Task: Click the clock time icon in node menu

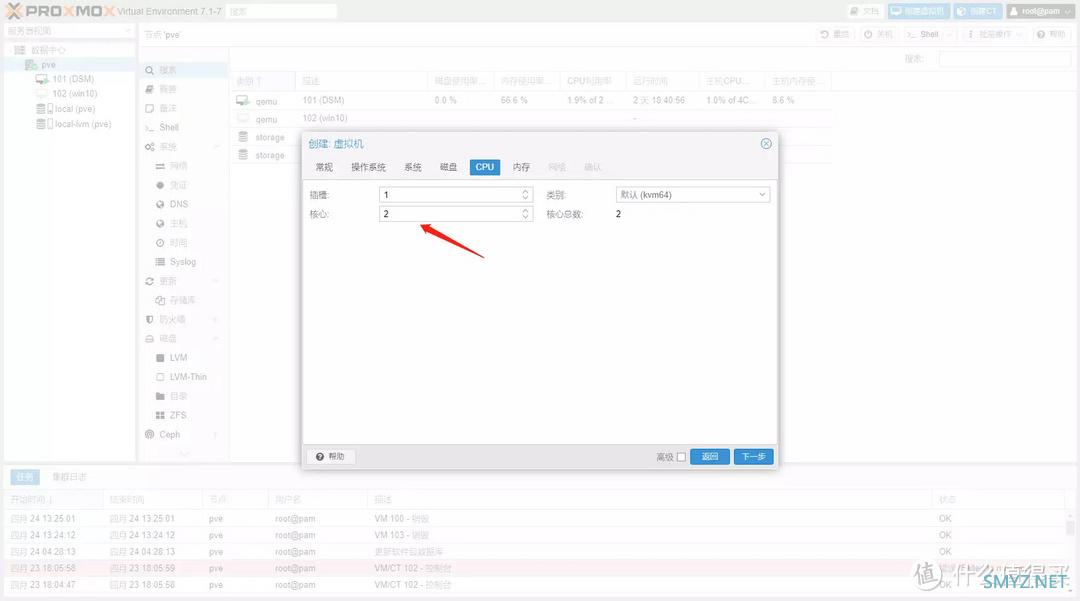Action: click(x=160, y=243)
